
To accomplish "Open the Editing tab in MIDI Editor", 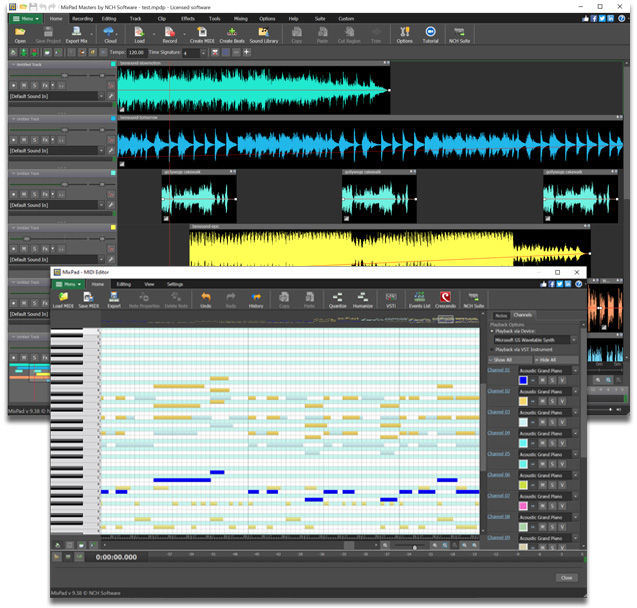I will [124, 284].
